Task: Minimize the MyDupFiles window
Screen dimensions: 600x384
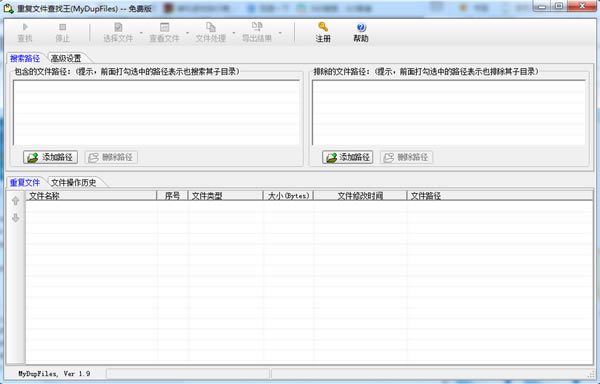Action: point(541,6)
